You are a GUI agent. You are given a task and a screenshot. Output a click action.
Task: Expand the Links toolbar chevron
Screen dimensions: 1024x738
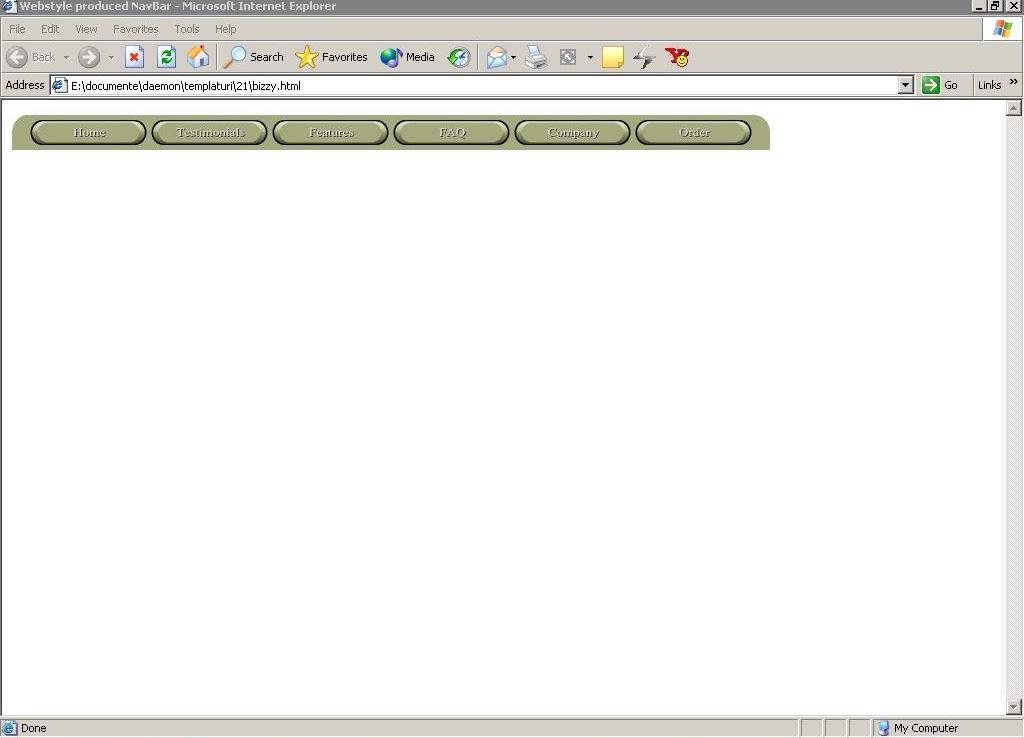(1013, 84)
